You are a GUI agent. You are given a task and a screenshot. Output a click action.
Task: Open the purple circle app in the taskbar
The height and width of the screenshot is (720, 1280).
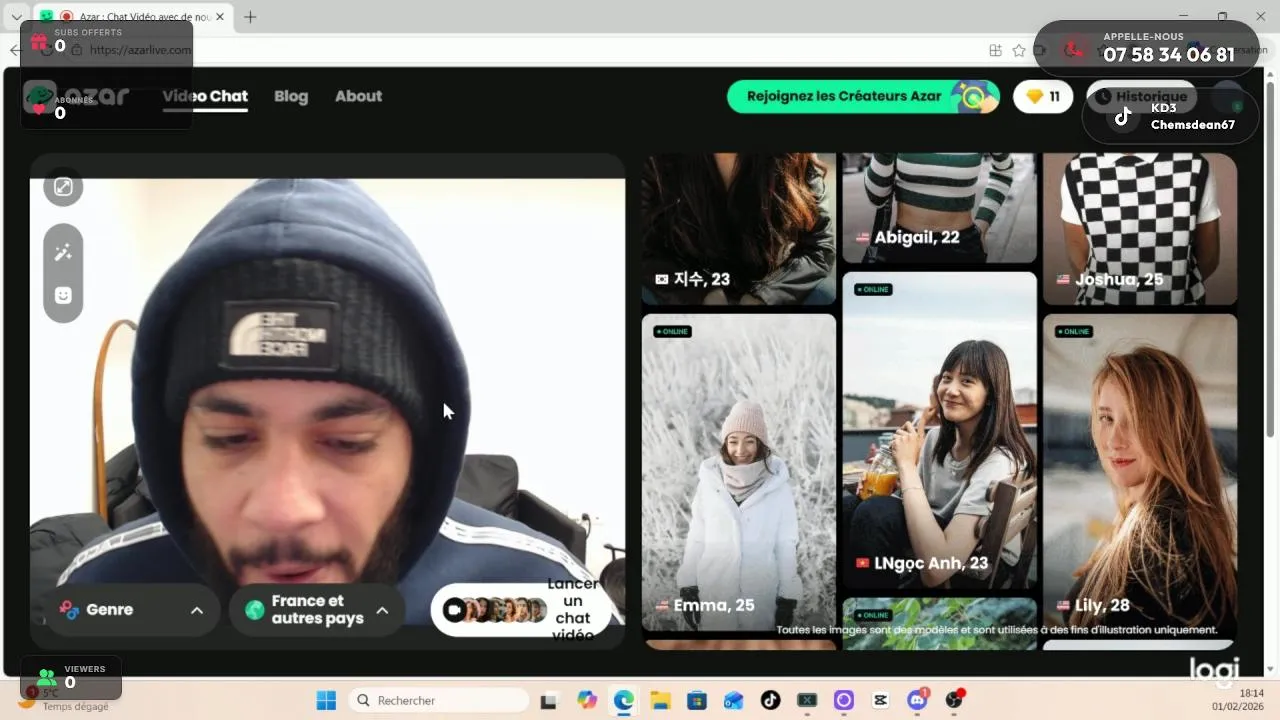[844, 701]
